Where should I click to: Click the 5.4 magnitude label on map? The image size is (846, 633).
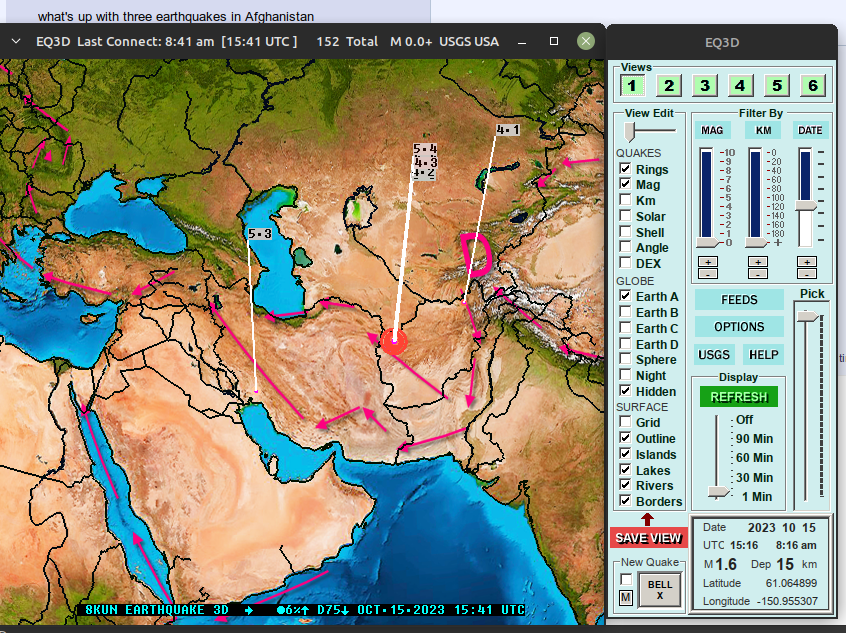(x=425, y=149)
